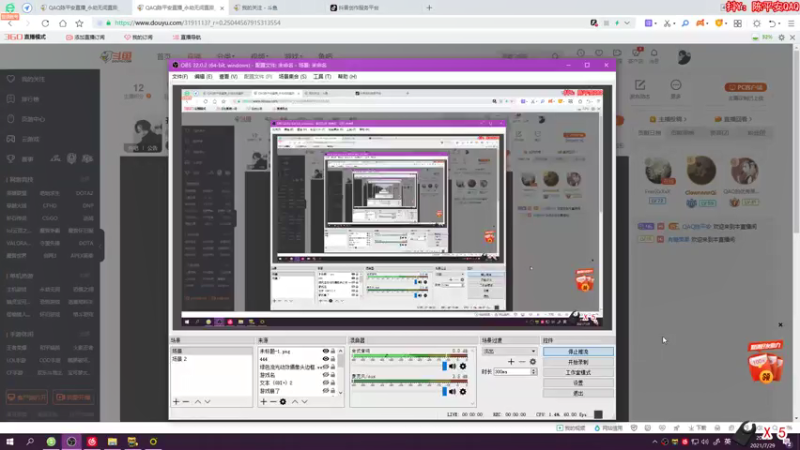Mute the second mixer channel speaker
Viewport: 800px width, 450px height.
(x=452, y=392)
